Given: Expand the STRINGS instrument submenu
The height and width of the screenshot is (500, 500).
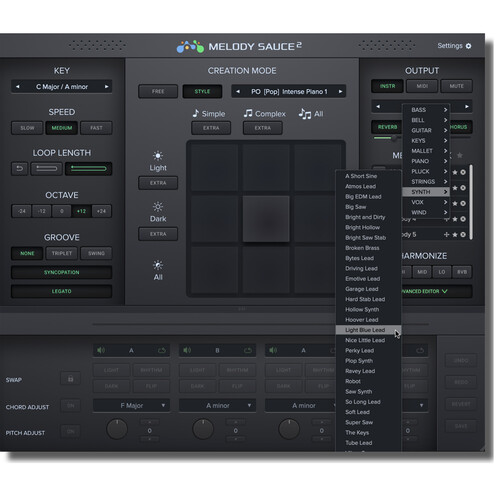Looking at the screenshot, I should pyautogui.click(x=426, y=182).
